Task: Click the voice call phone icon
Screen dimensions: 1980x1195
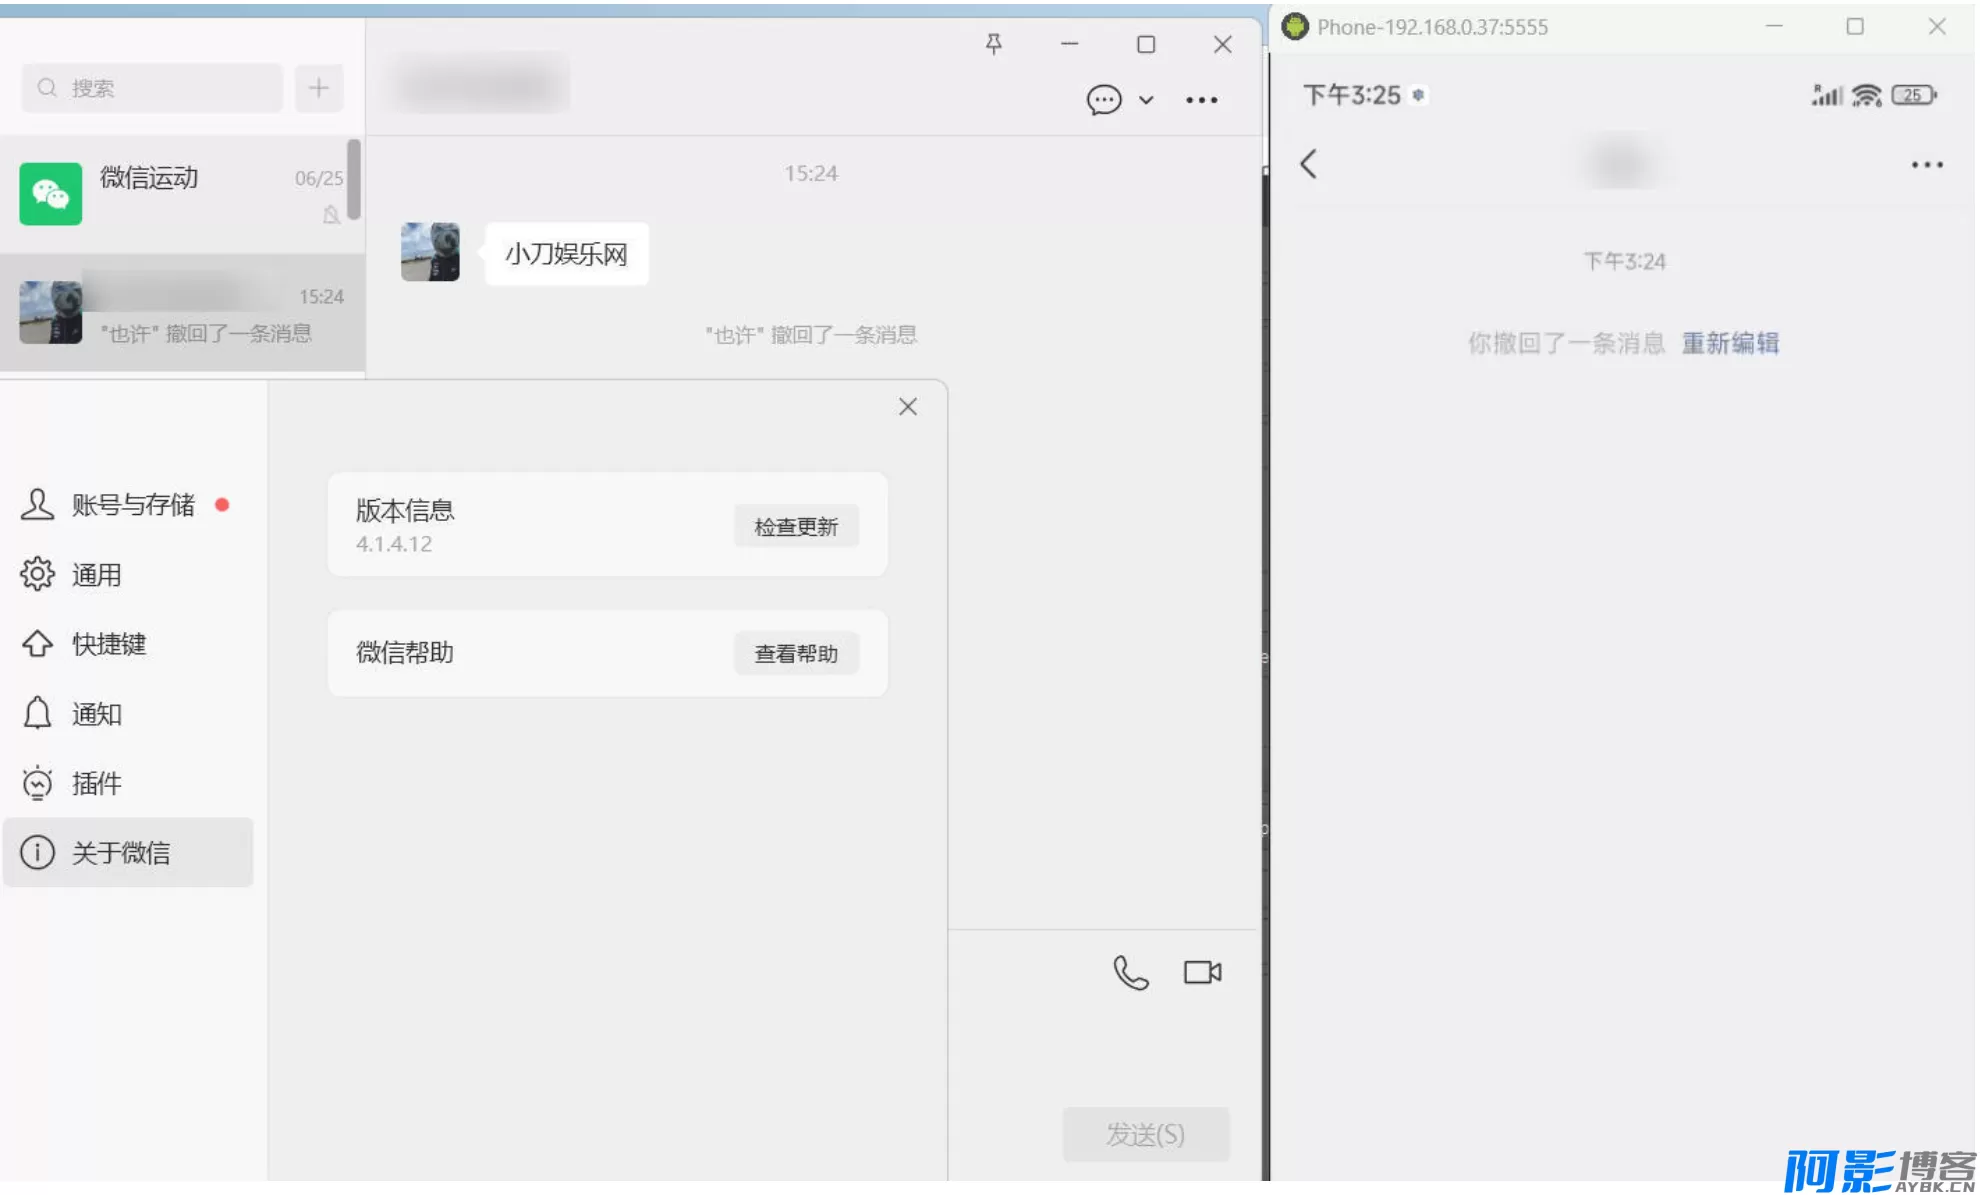Action: coord(1130,972)
